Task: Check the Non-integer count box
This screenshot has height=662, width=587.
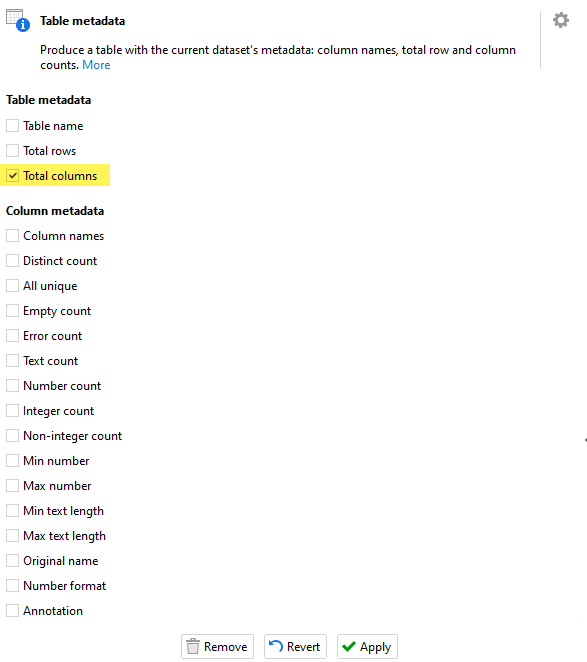Action: click(12, 435)
